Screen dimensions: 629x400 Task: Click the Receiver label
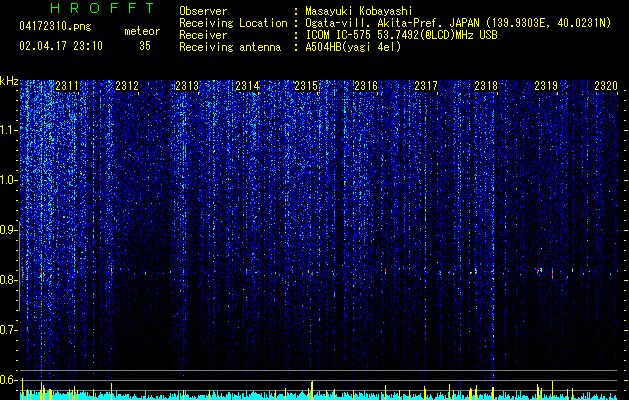203,35
